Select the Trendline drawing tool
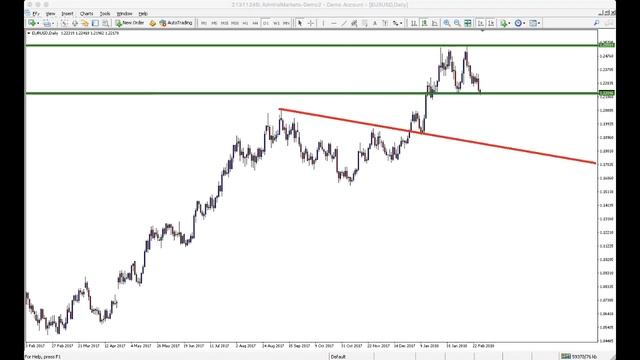This screenshot has width=640, height=360. 344,23
